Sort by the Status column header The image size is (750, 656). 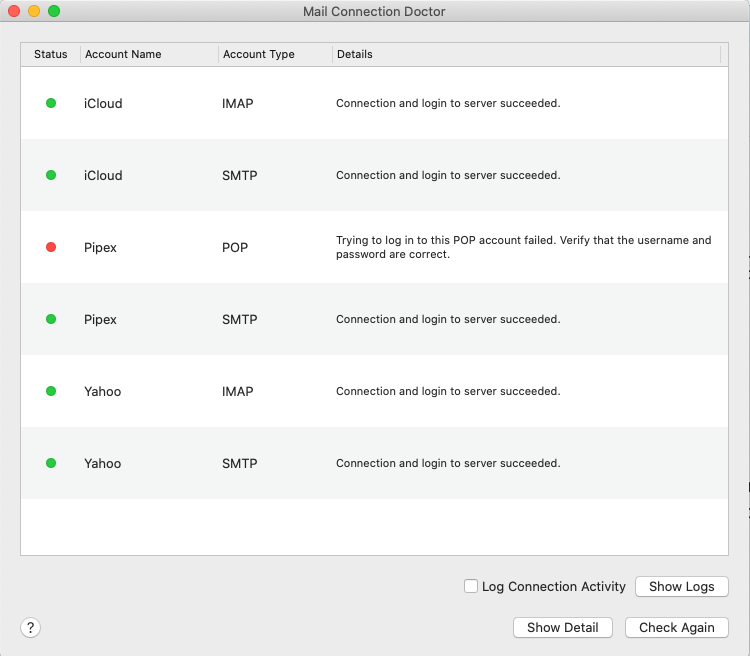50,54
